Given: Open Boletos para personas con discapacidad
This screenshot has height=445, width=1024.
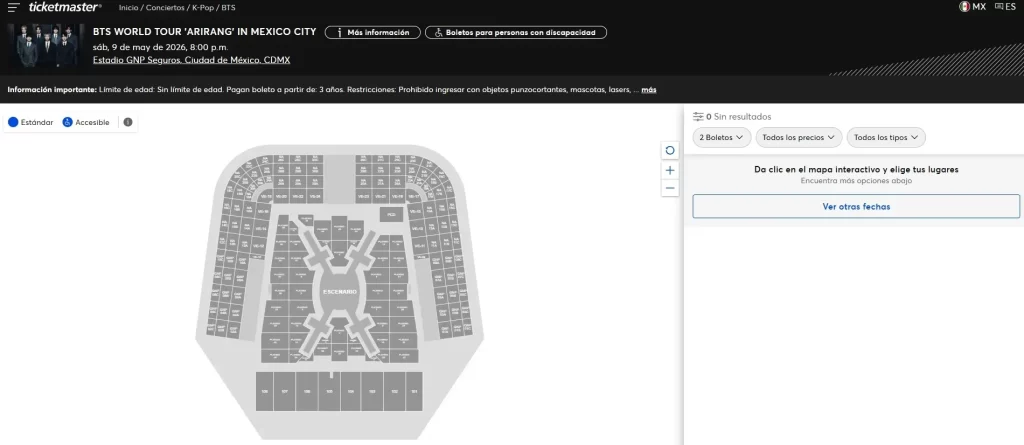Looking at the screenshot, I should 516,33.
